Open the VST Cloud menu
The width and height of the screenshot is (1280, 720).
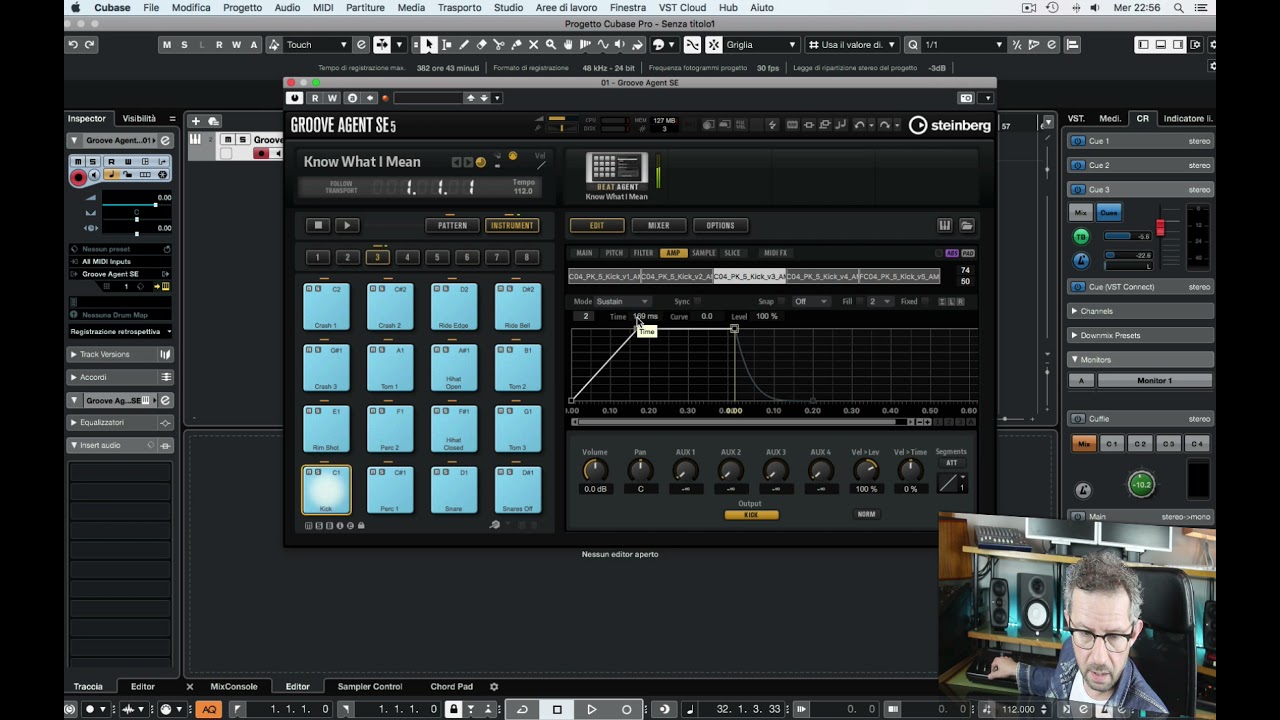(x=682, y=8)
